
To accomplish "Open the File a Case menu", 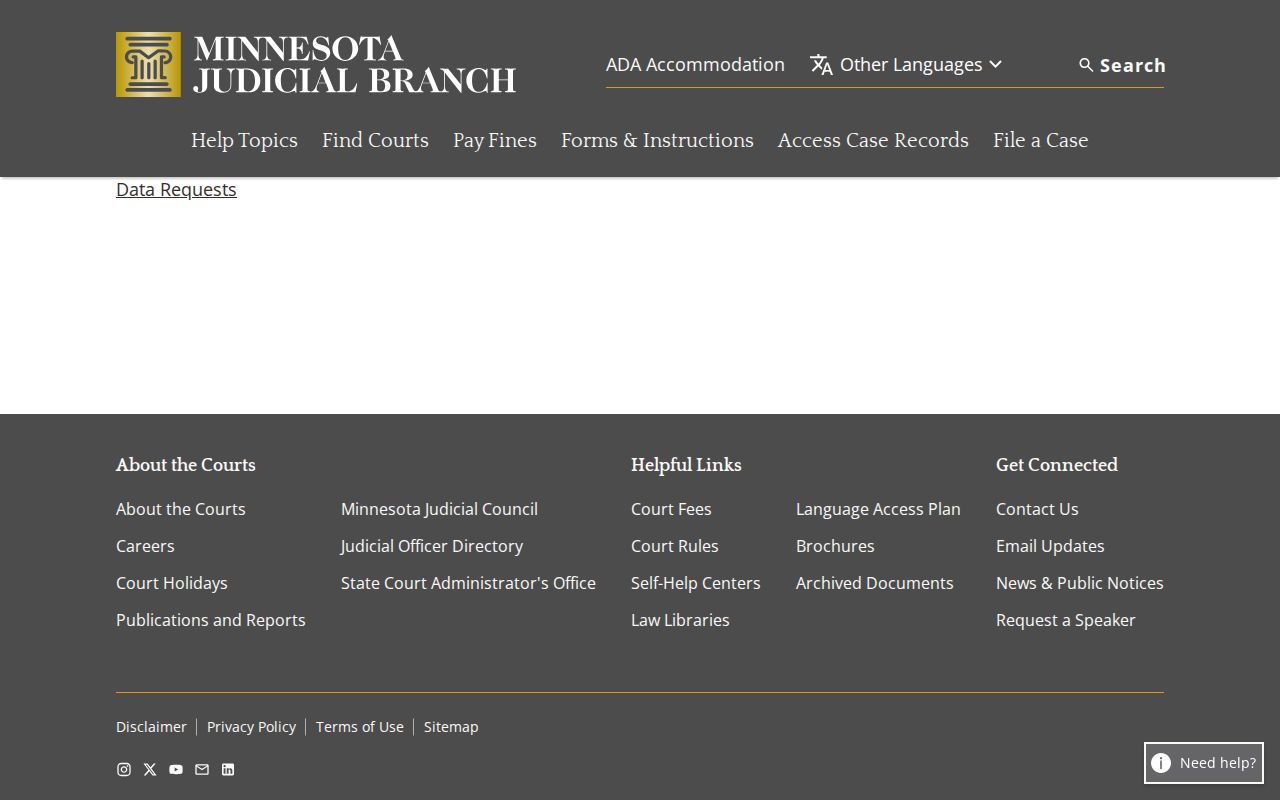I will point(1040,141).
